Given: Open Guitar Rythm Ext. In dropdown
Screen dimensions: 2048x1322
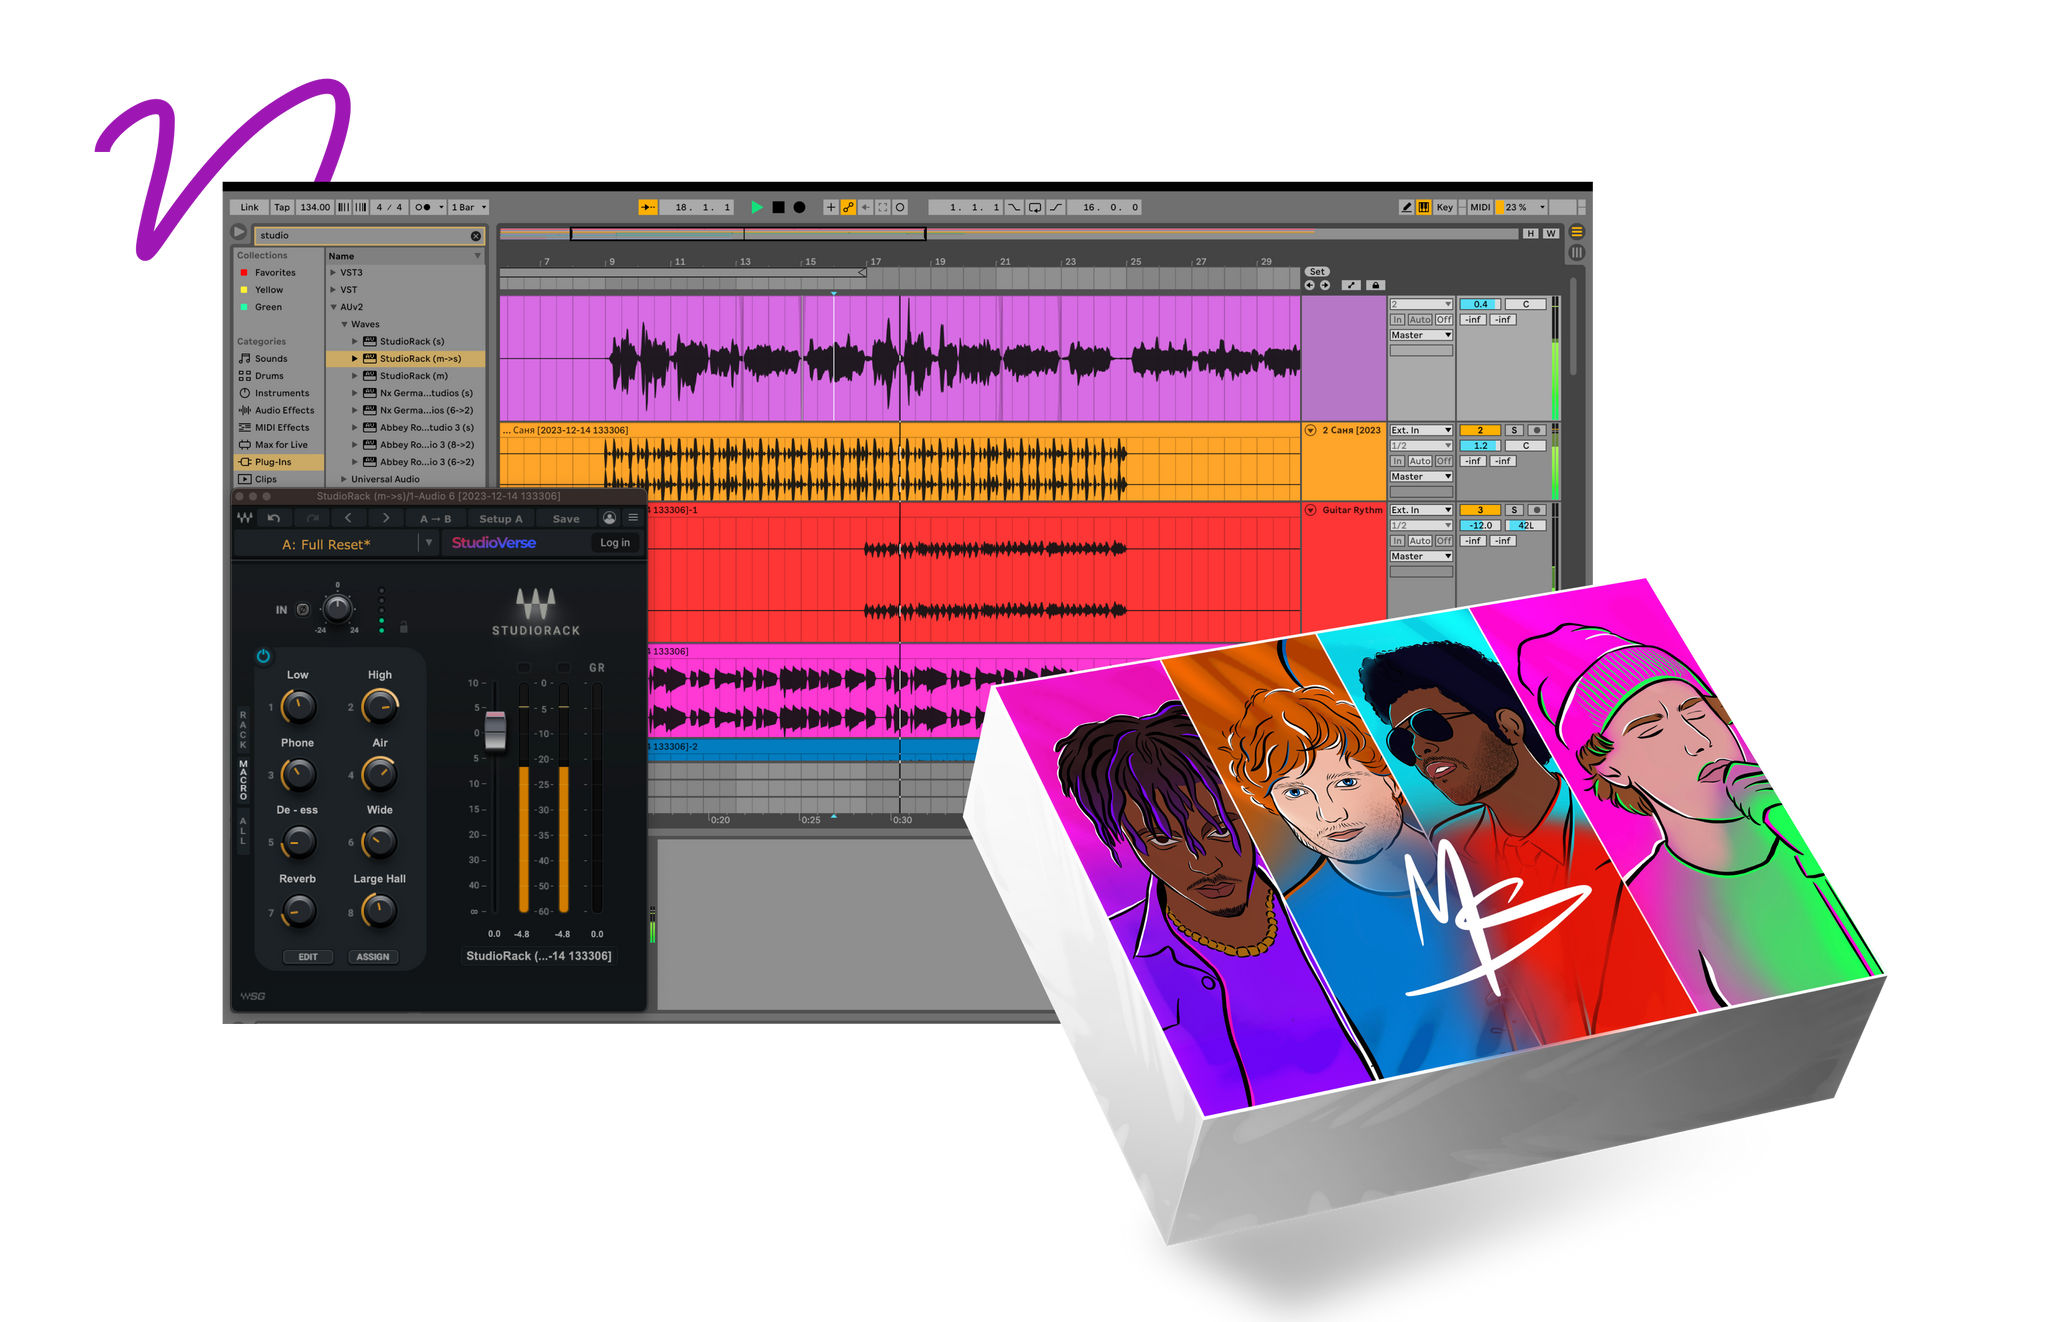Looking at the screenshot, I should [x=1420, y=510].
